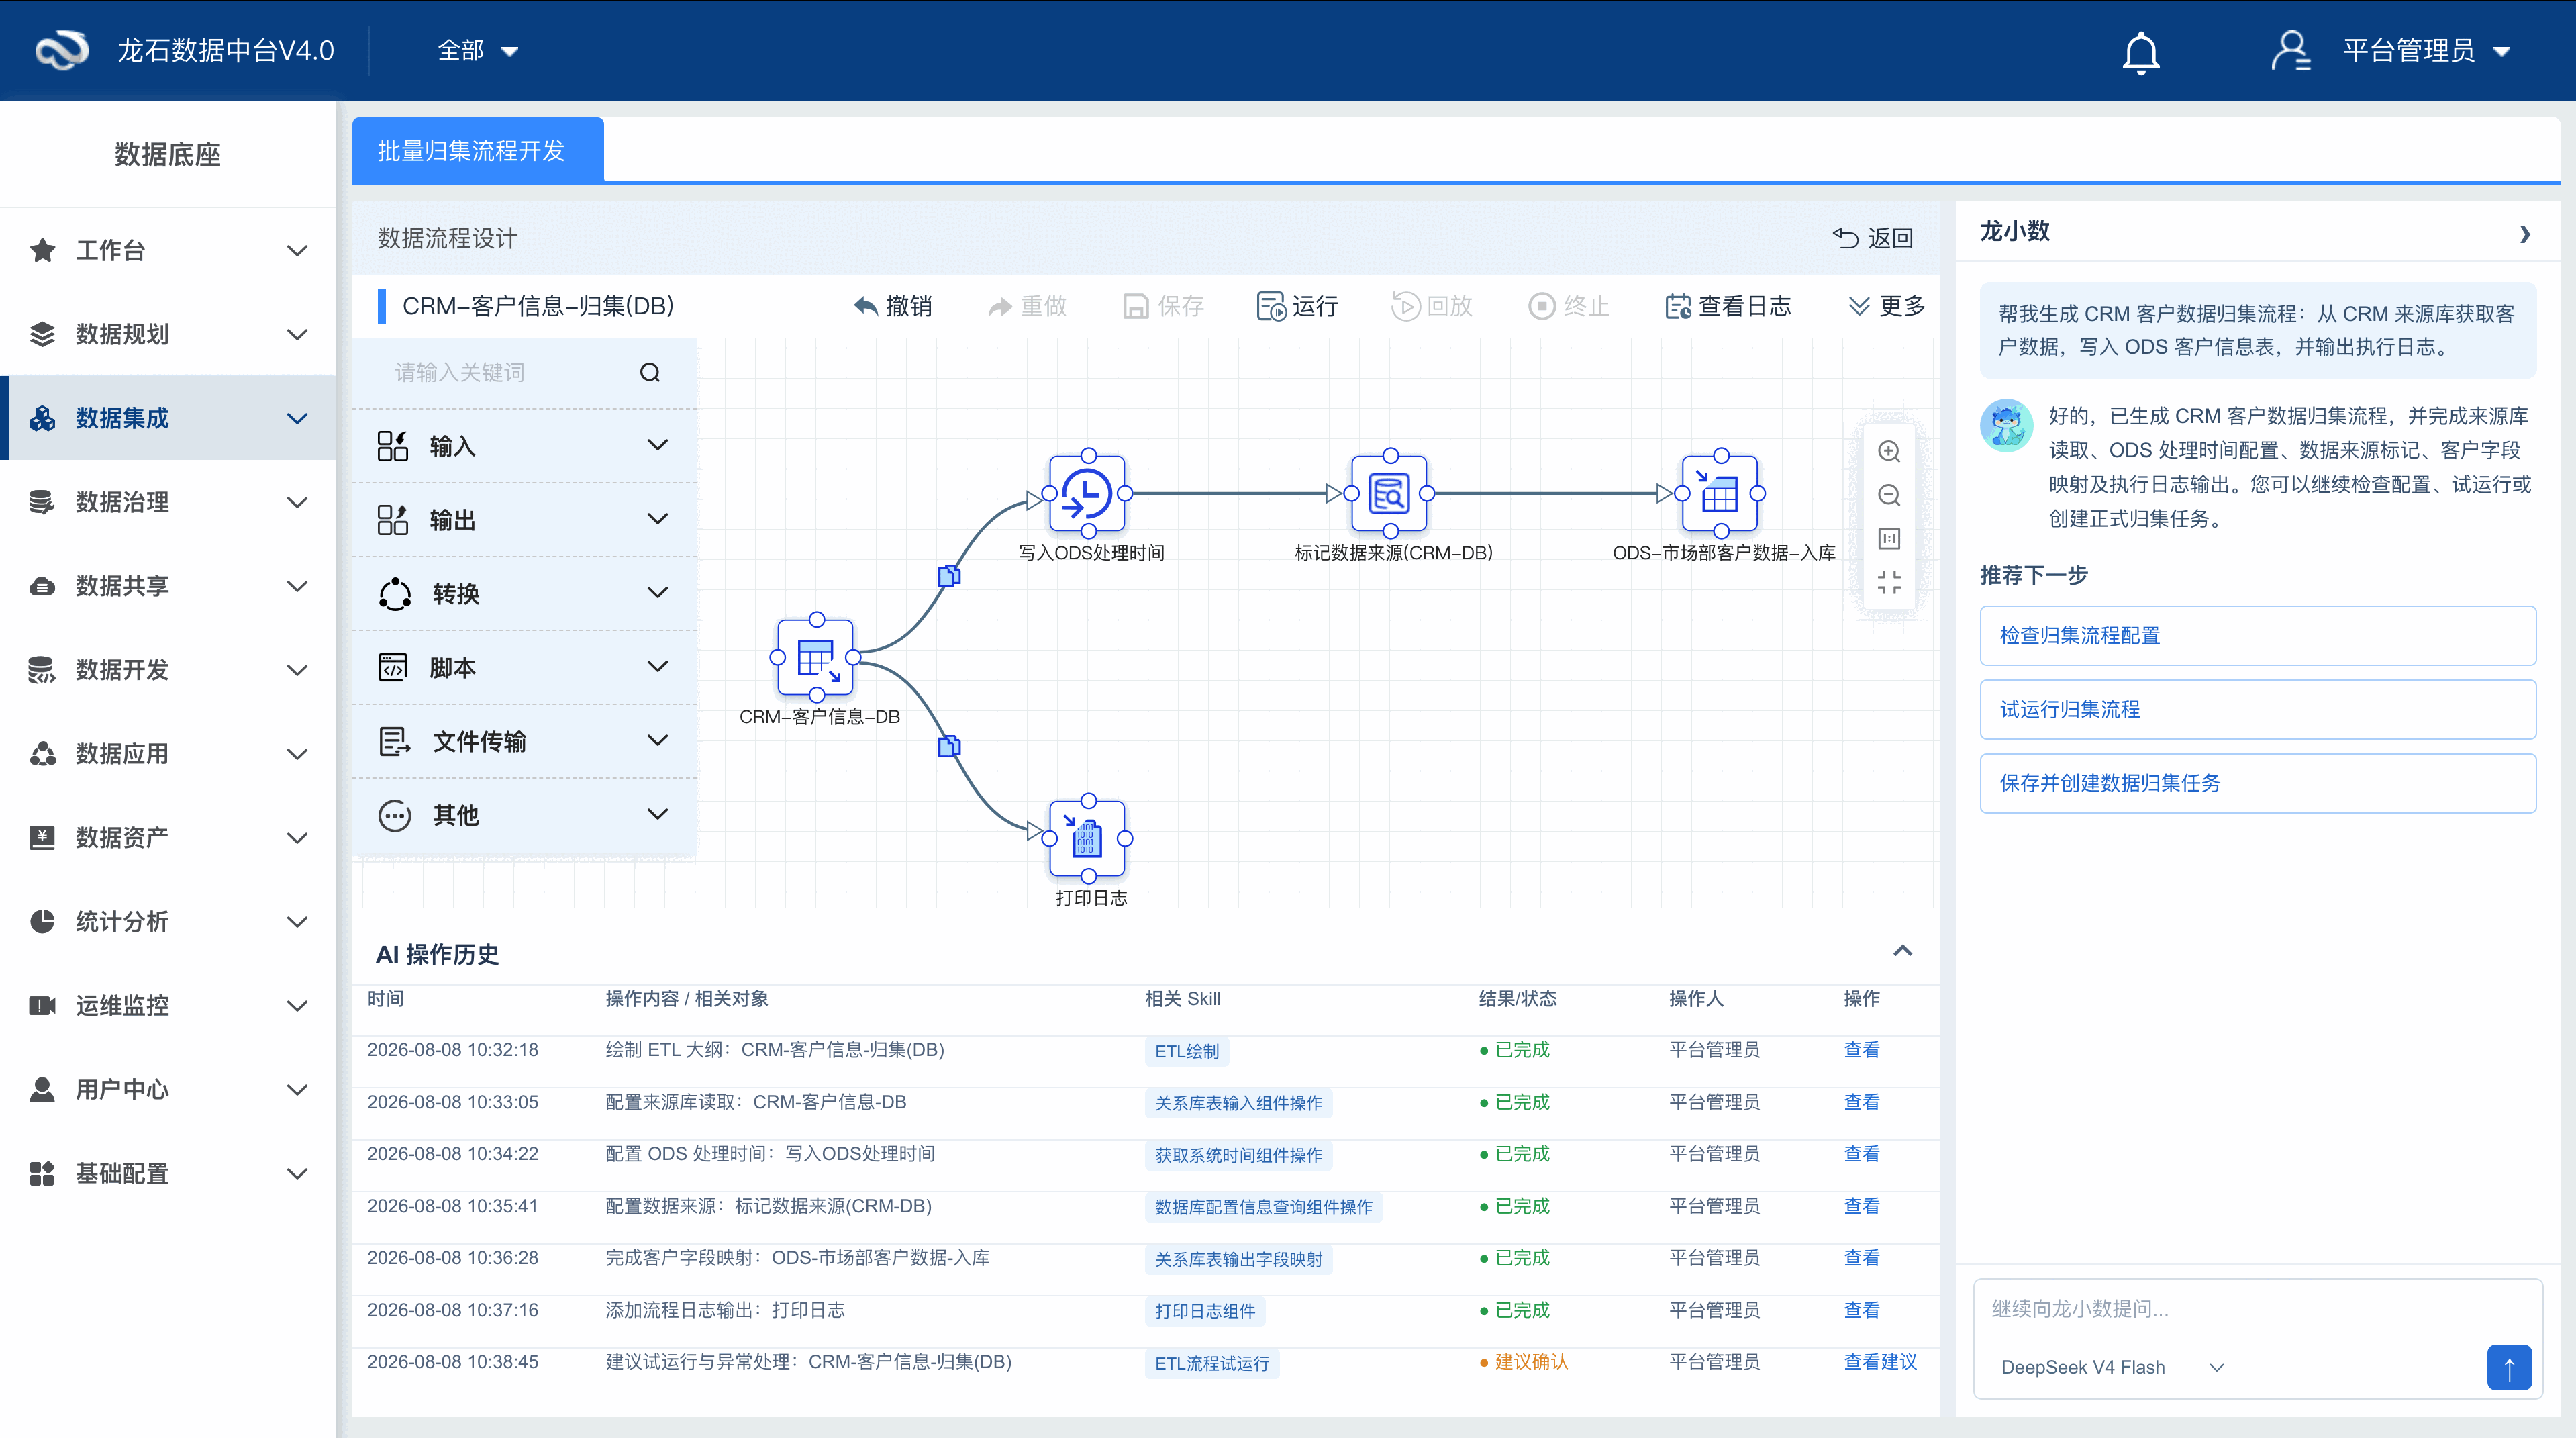Open 数据治理 in the sidebar
The width and height of the screenshot is (2576, 1438).
point(168,502)
